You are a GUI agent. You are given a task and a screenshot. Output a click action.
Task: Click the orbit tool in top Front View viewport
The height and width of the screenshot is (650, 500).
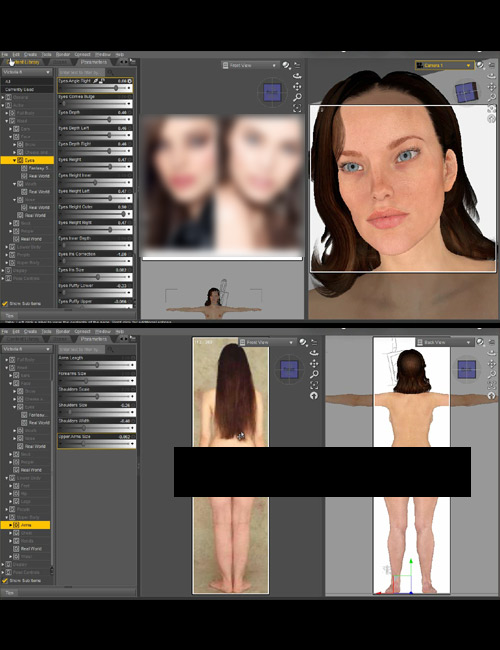pos(297,76)
